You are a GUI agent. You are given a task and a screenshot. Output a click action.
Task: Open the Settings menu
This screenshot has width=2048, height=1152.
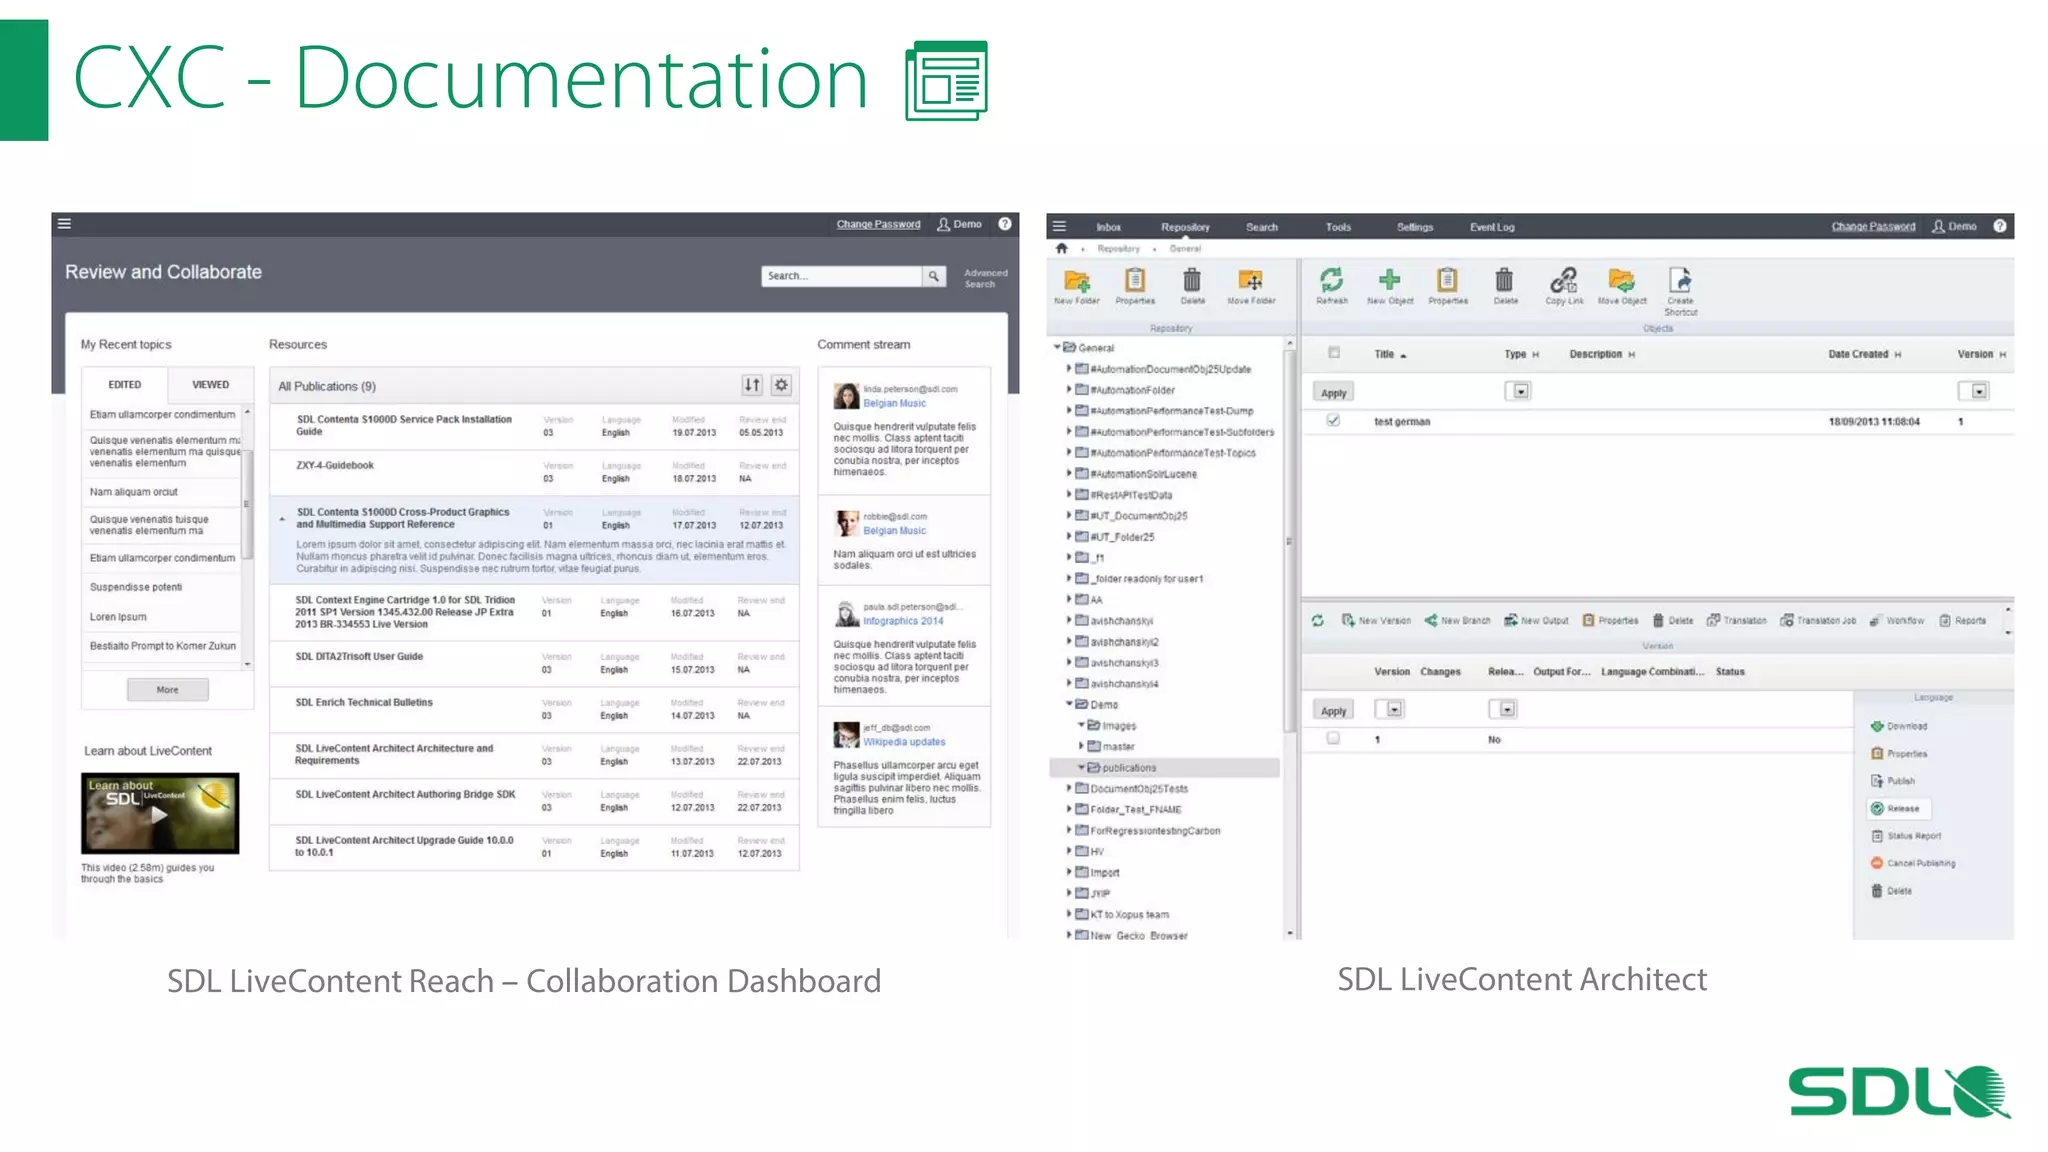pyautogui.click(x=1415, y=227)
